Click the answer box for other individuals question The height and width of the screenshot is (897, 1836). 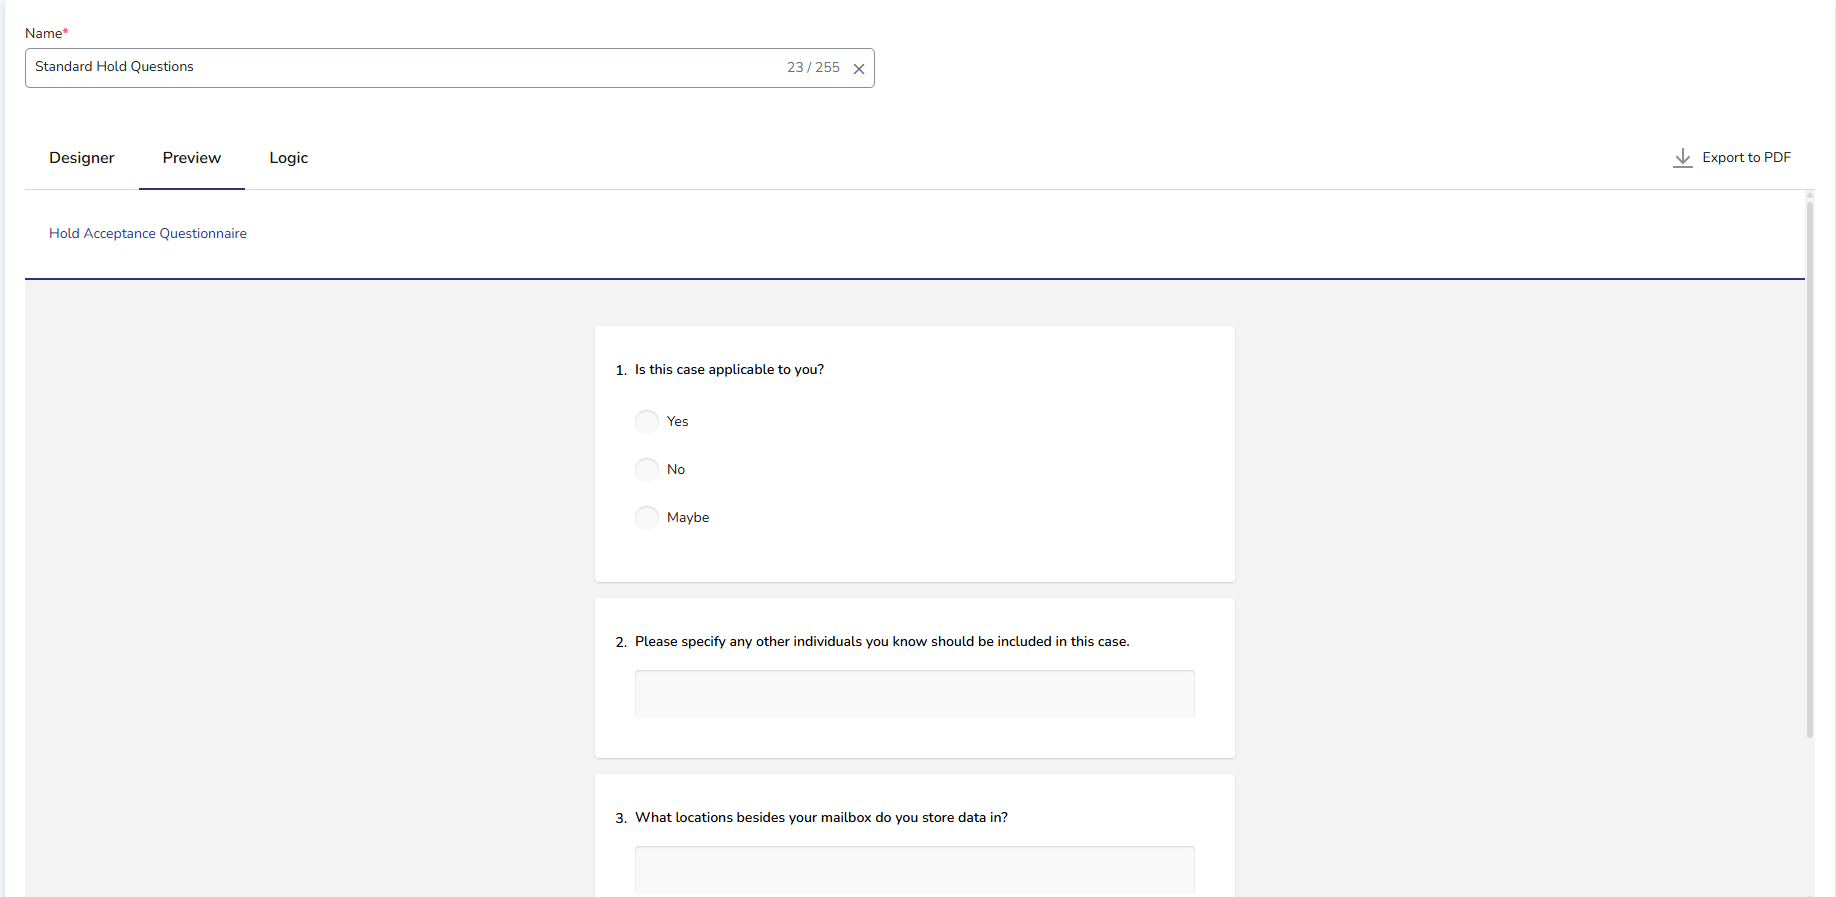point(914,694)
